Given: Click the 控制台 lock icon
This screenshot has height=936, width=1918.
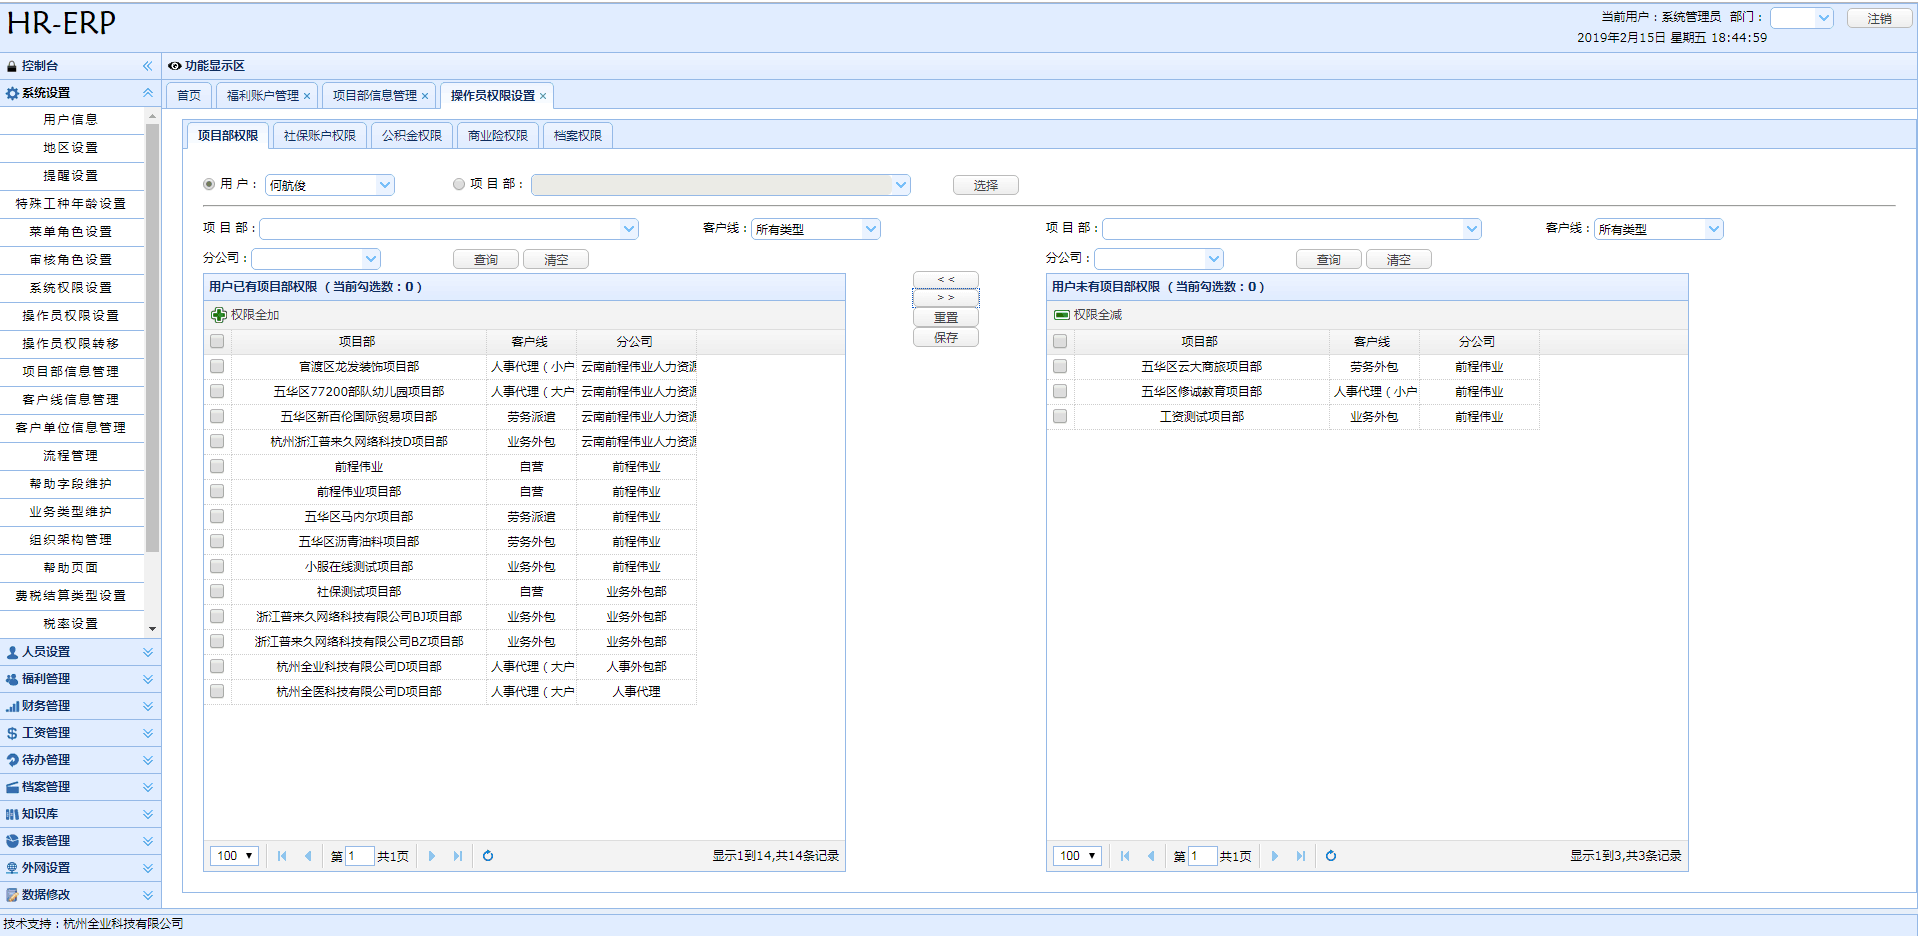Looking at the screenshot, I should (x=12, y=66).
